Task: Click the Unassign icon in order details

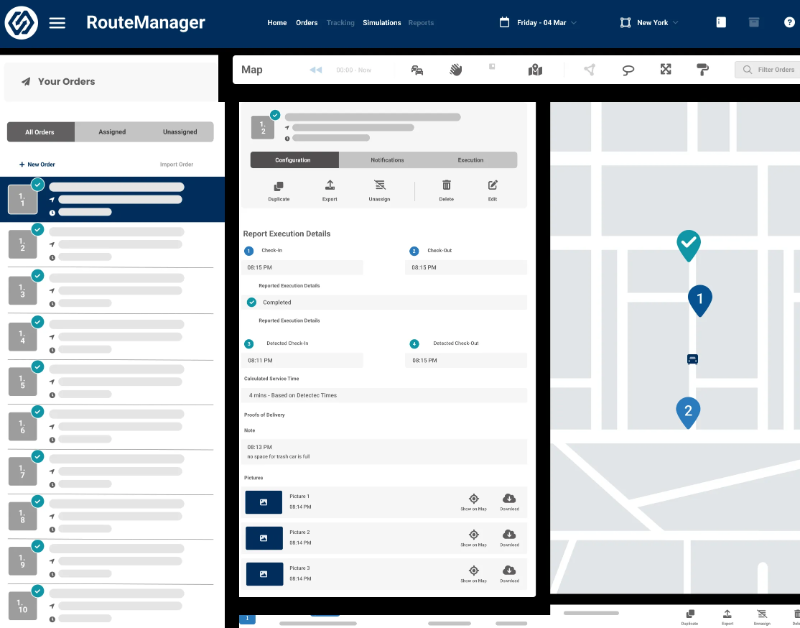Action: [379, 186]
